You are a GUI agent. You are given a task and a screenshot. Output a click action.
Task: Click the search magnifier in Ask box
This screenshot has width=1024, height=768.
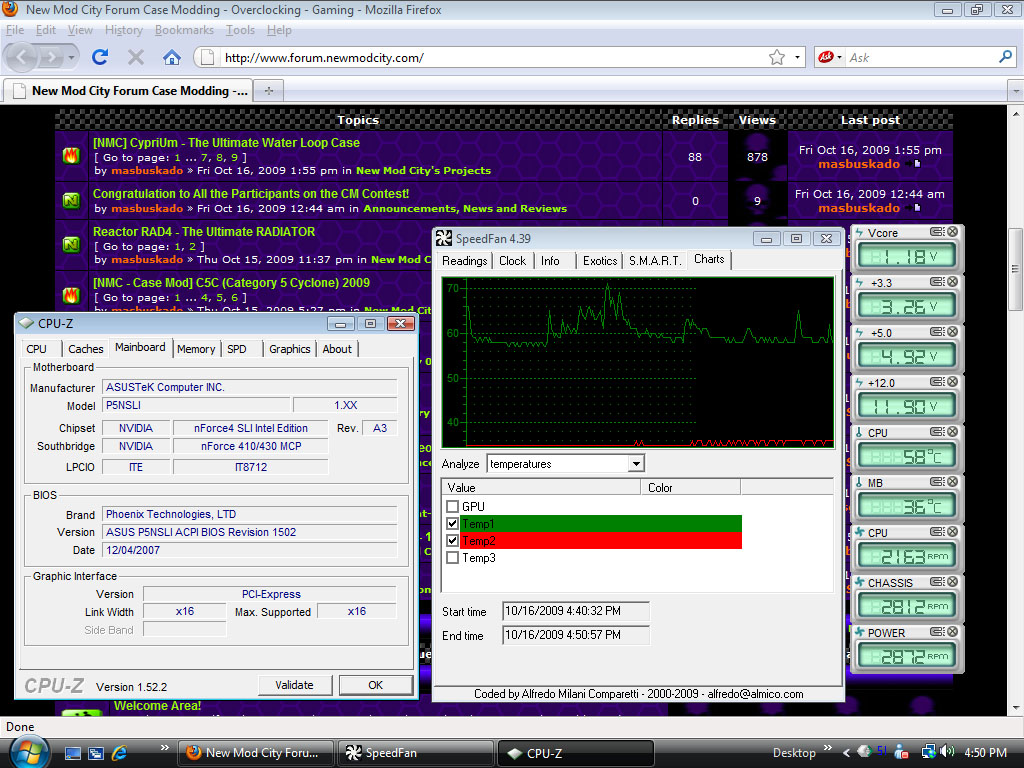(1006, 57)
